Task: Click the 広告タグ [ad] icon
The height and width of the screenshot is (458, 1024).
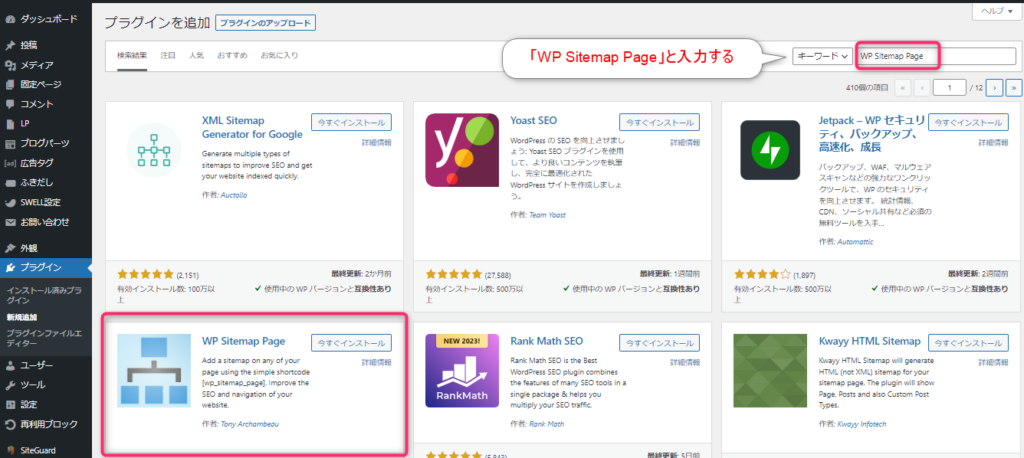Action: (x=10, y=163)
